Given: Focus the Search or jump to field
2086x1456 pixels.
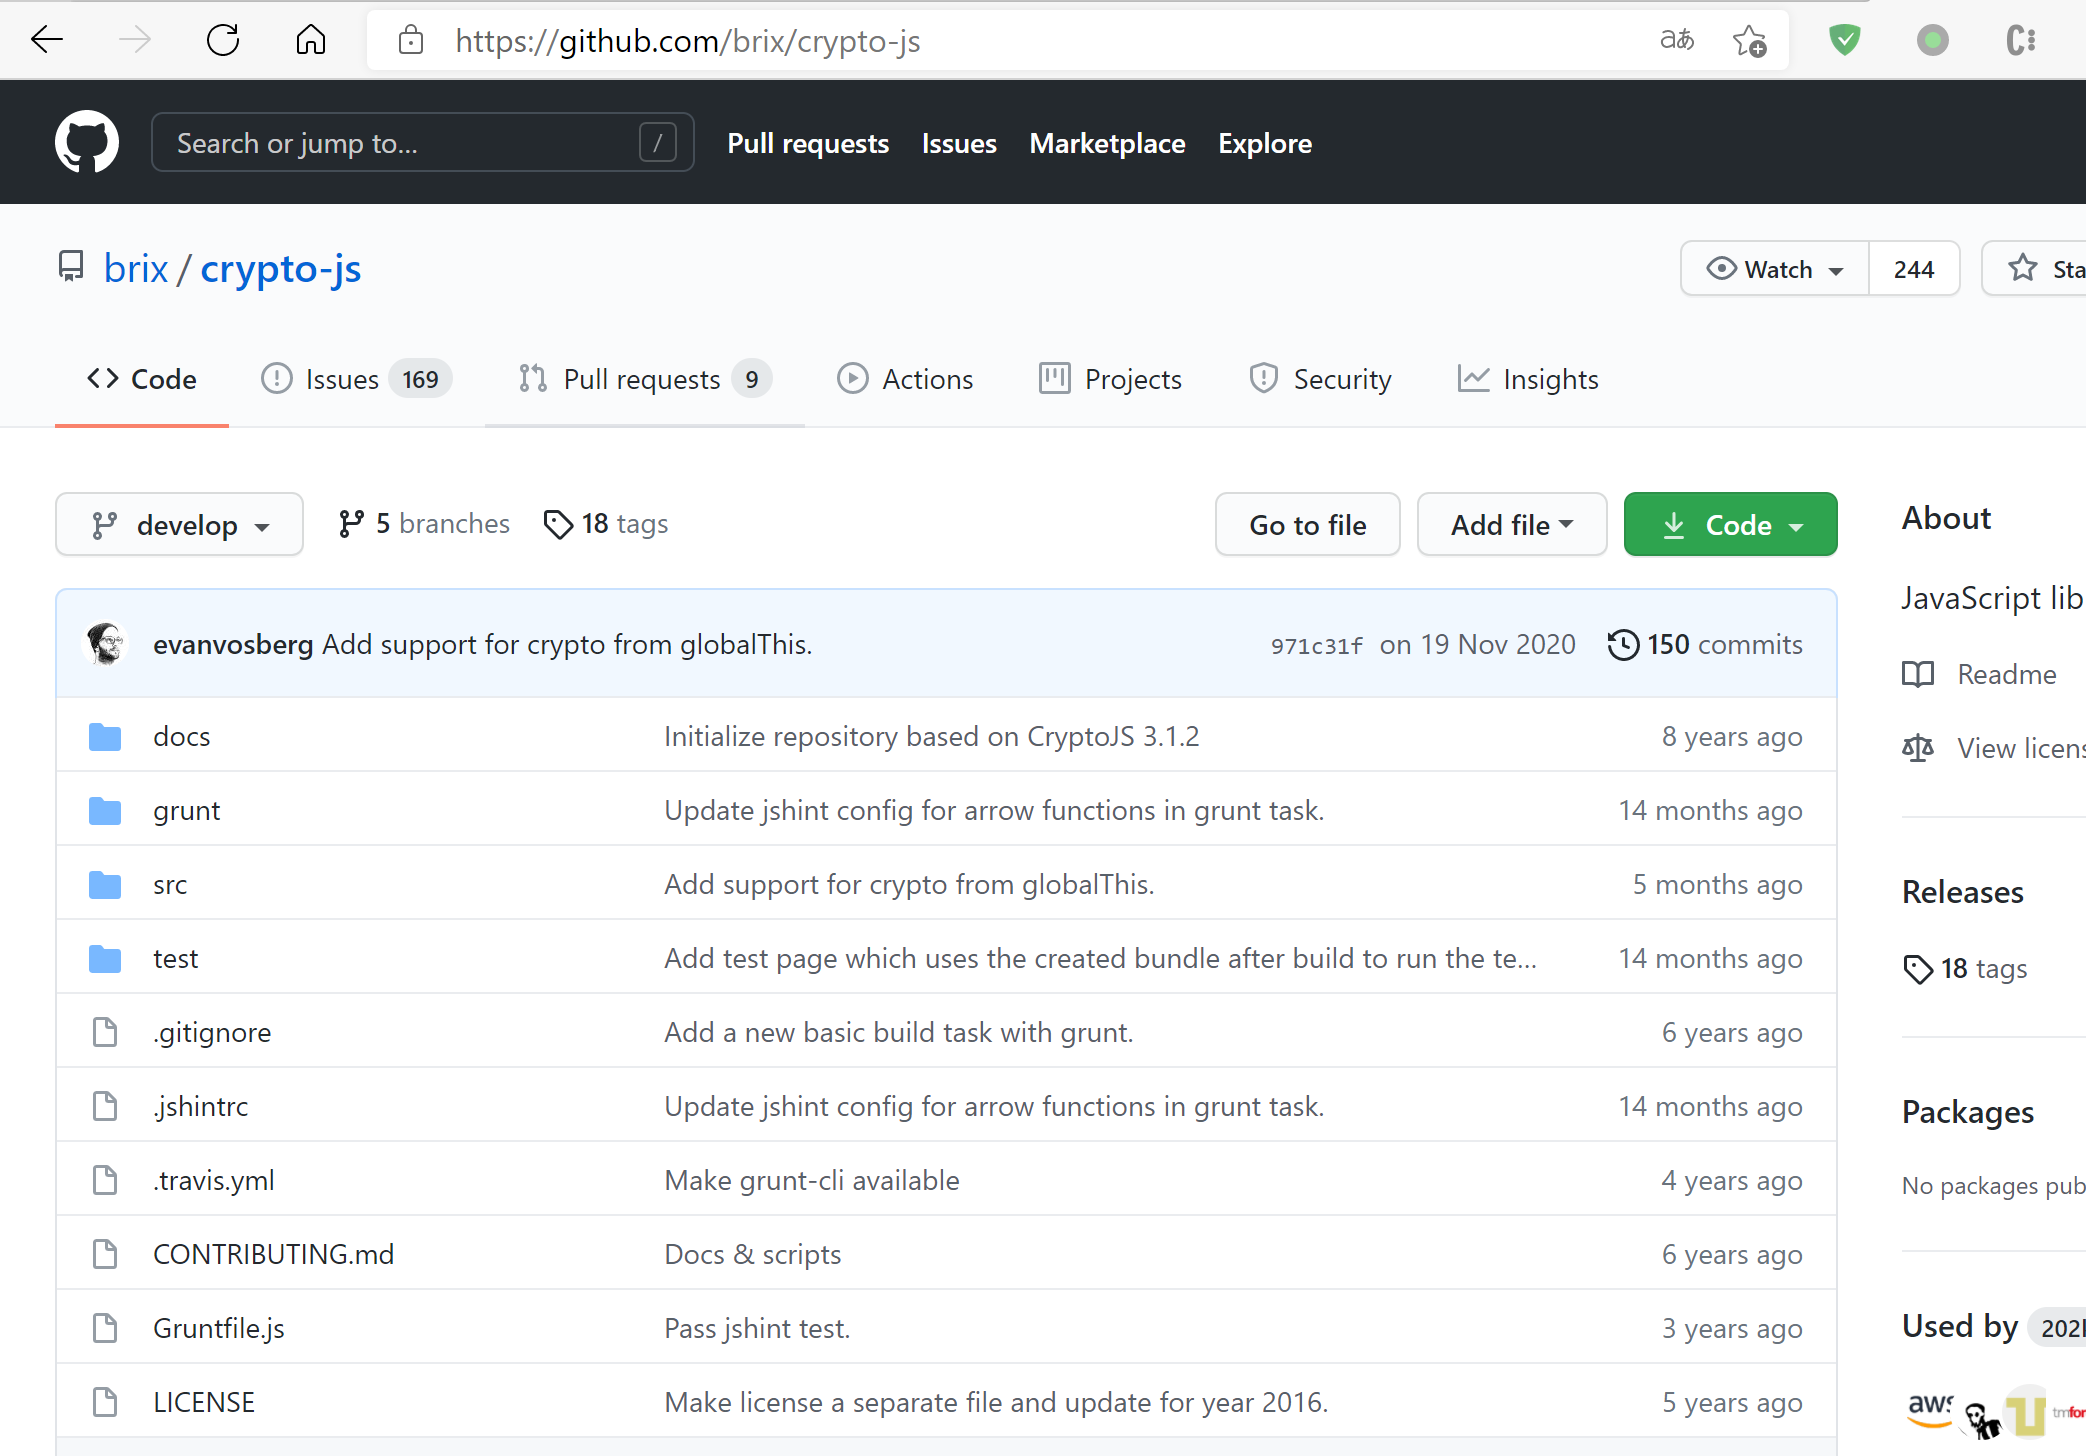Looking at the screenshot, I should [400, 144].
